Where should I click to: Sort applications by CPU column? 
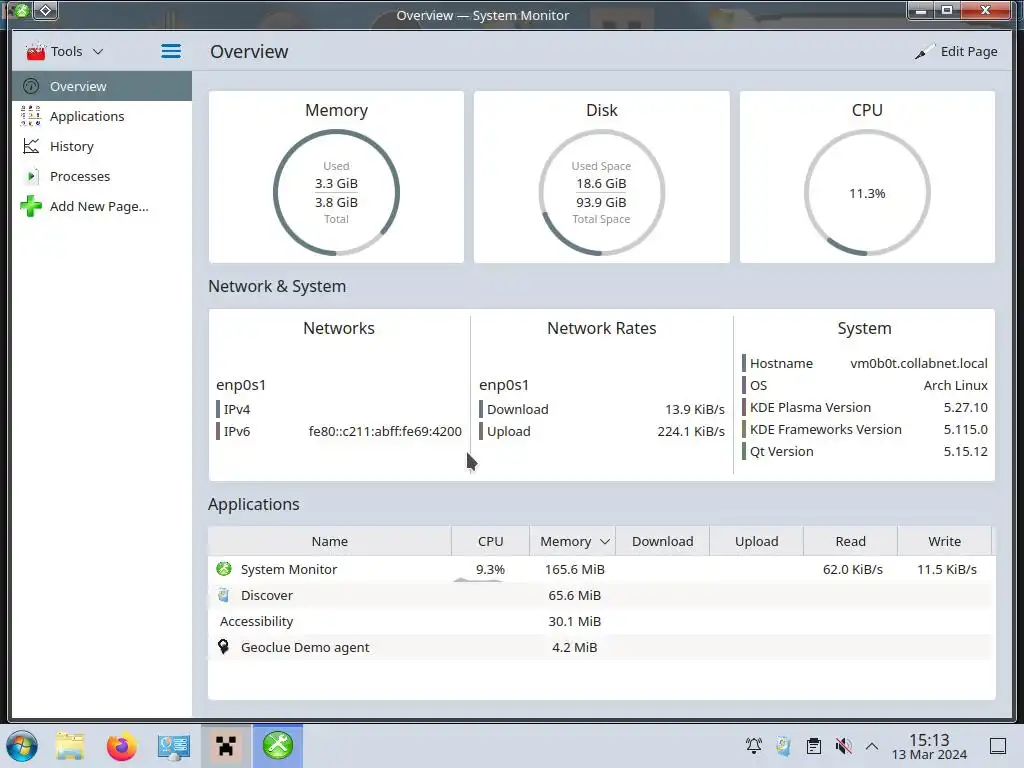pyautogui.click(x=490, y=541)
